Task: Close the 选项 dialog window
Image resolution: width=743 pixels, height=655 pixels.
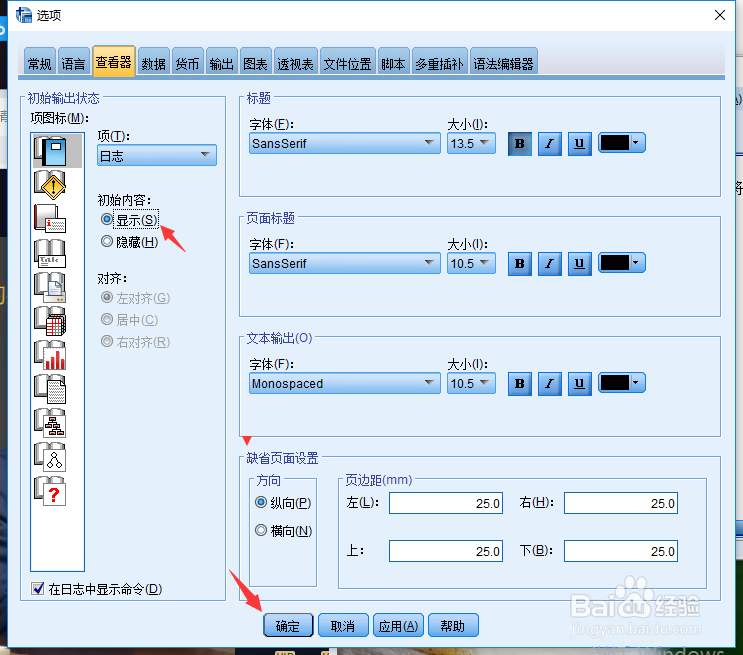Action: pyautogui.click(x=720, y=15)
